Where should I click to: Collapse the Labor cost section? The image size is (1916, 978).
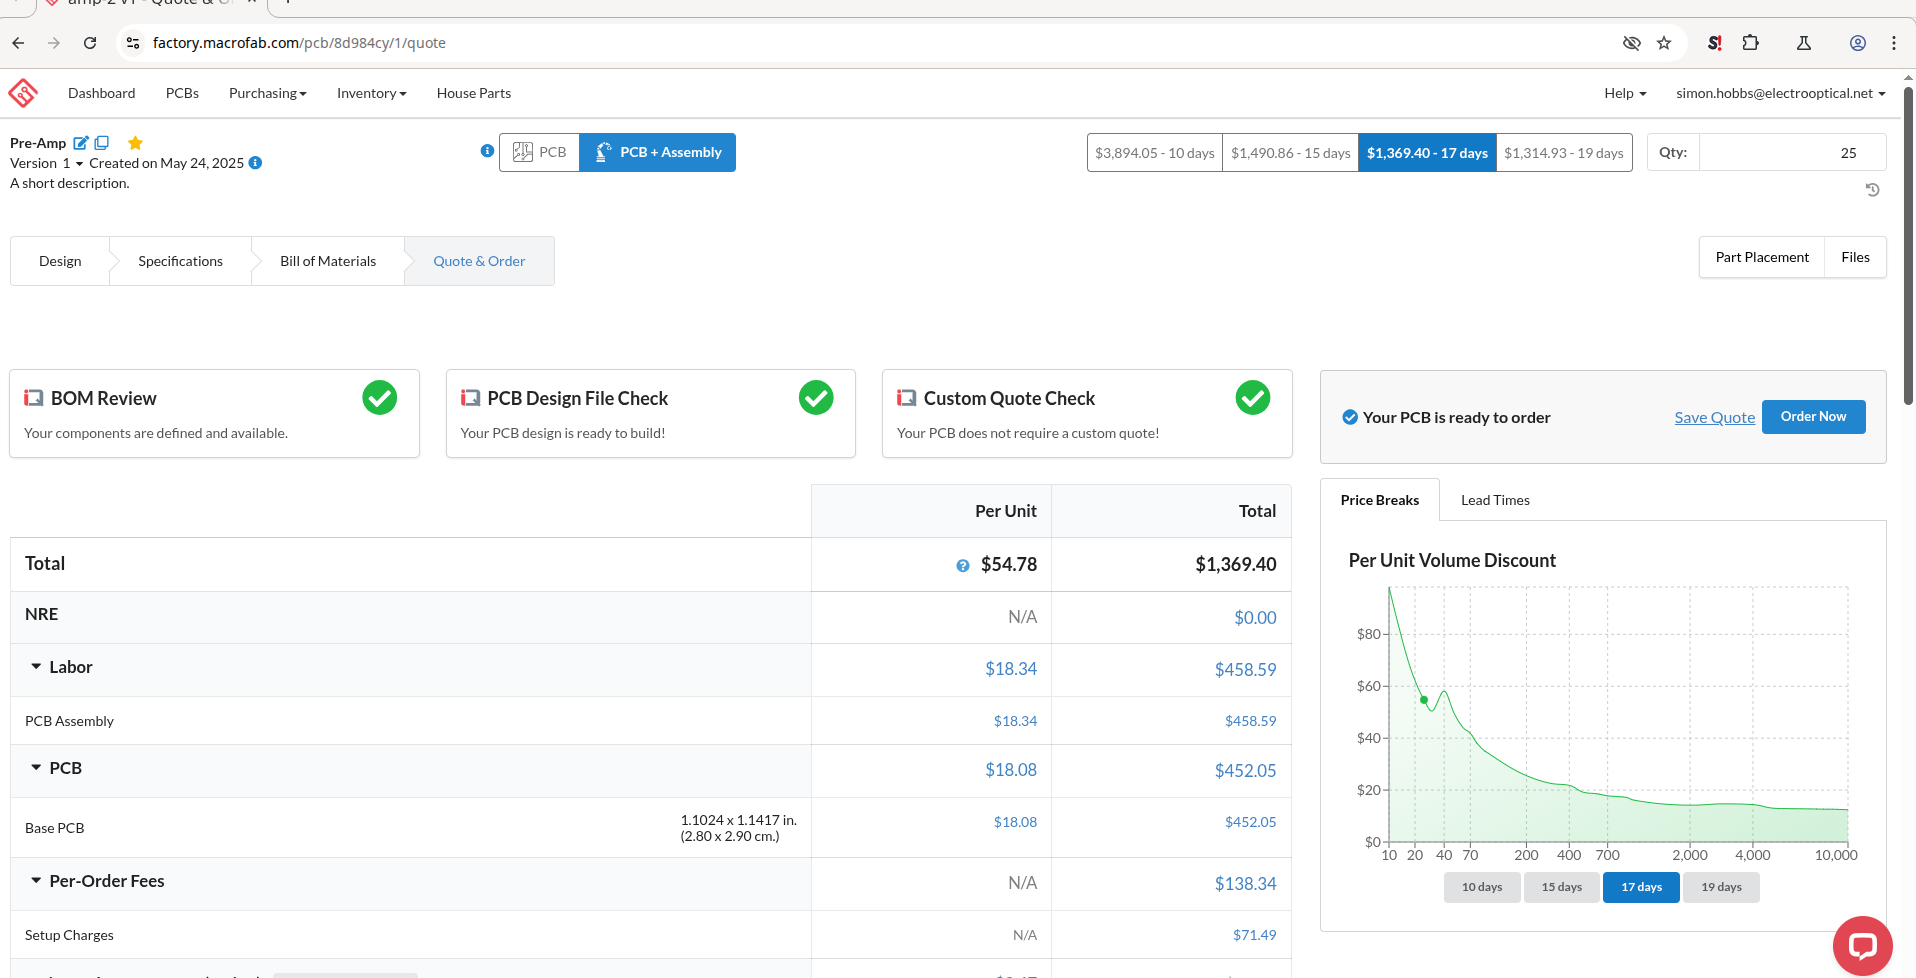[x=36, y=667]
